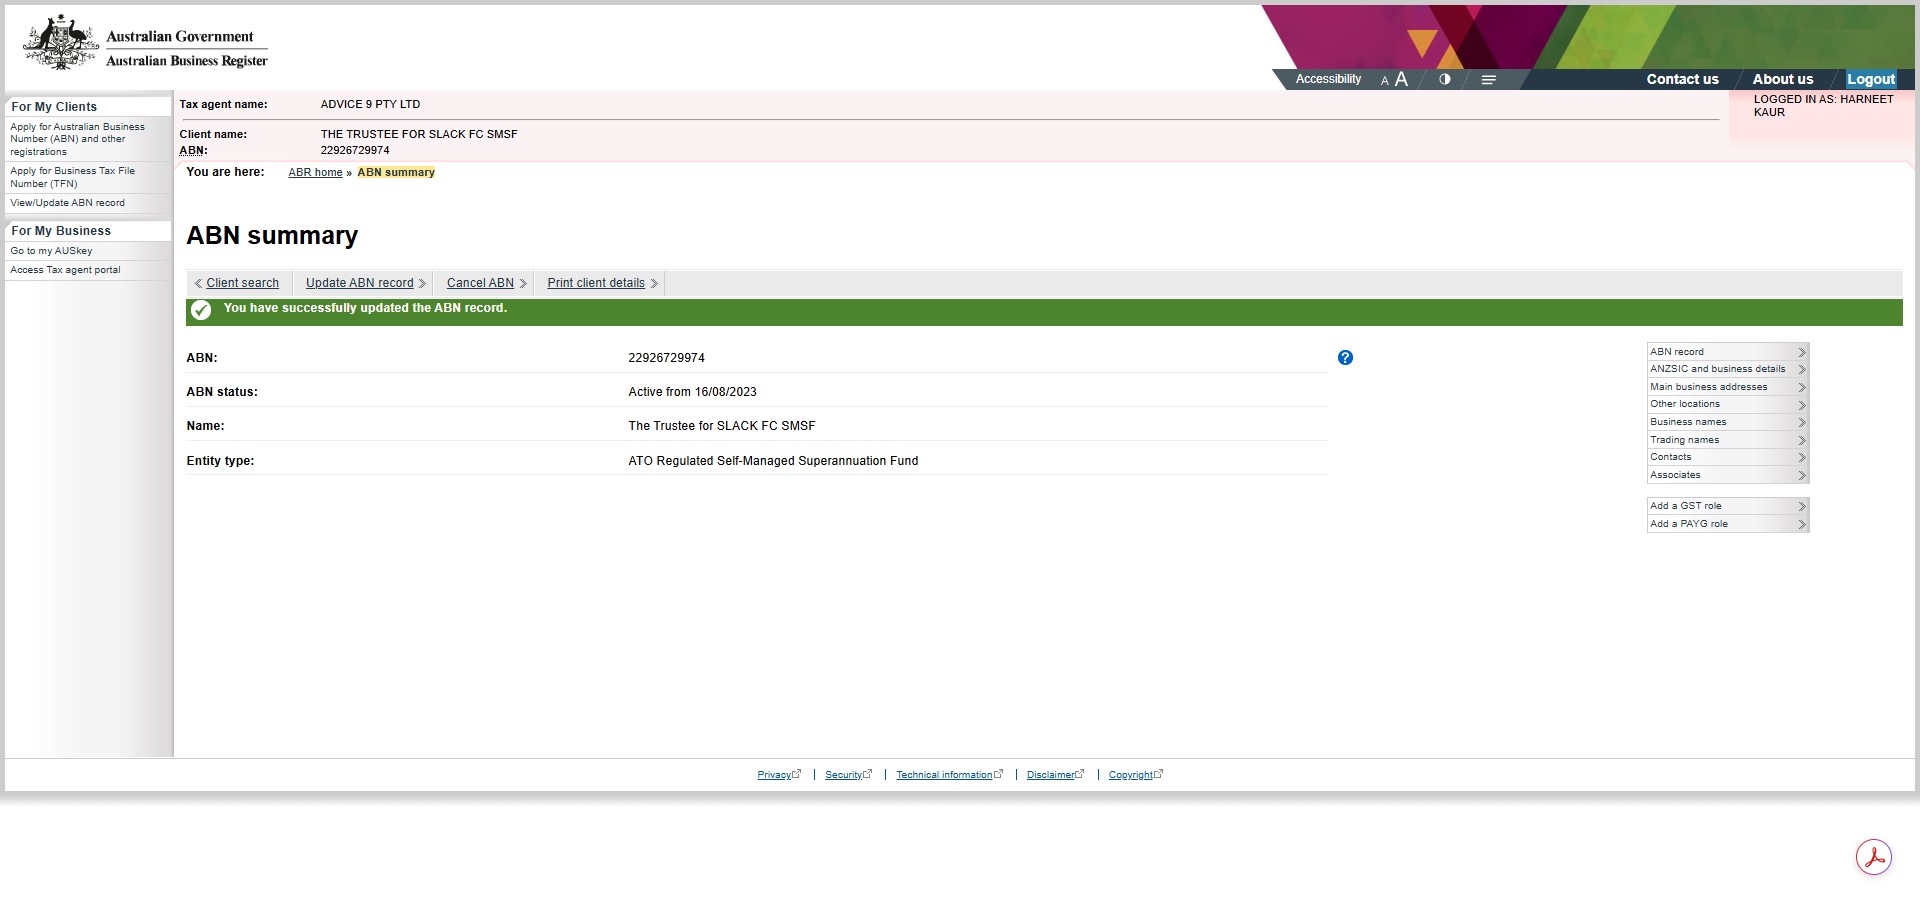Viewport: 1920px width, 911px height.
Task: Open ANZSIC and business details section
Action: pyautogui.click(x=1727, y=369)
